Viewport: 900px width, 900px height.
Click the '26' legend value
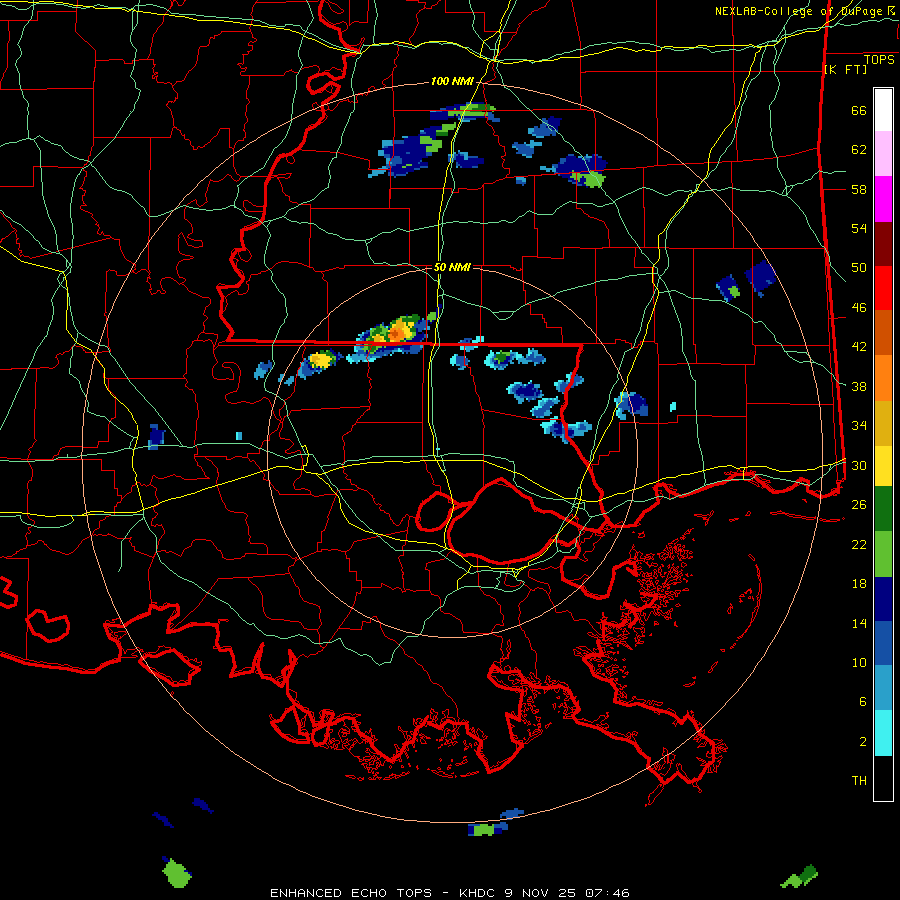click(859, 505)
